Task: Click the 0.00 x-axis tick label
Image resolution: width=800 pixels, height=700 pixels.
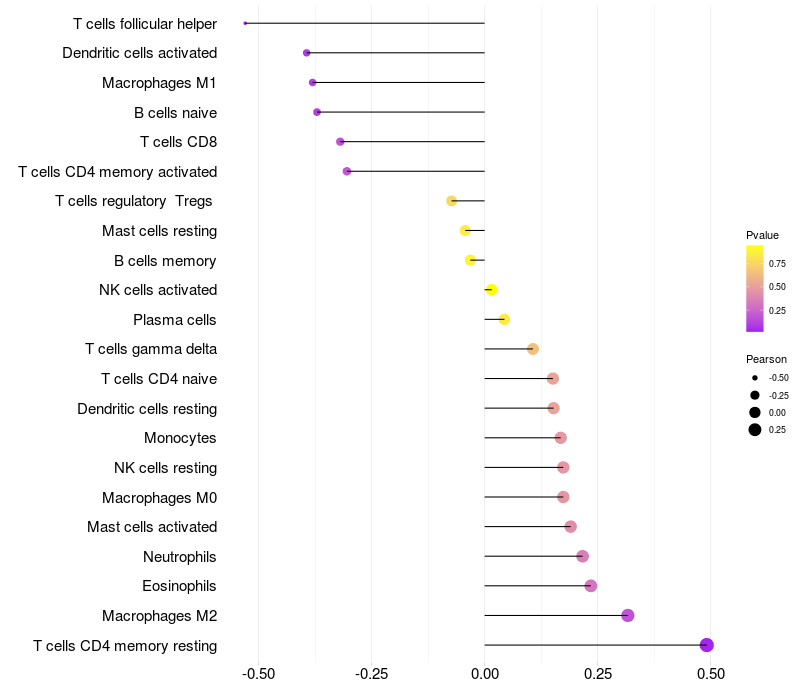Action: click(485, 674)
